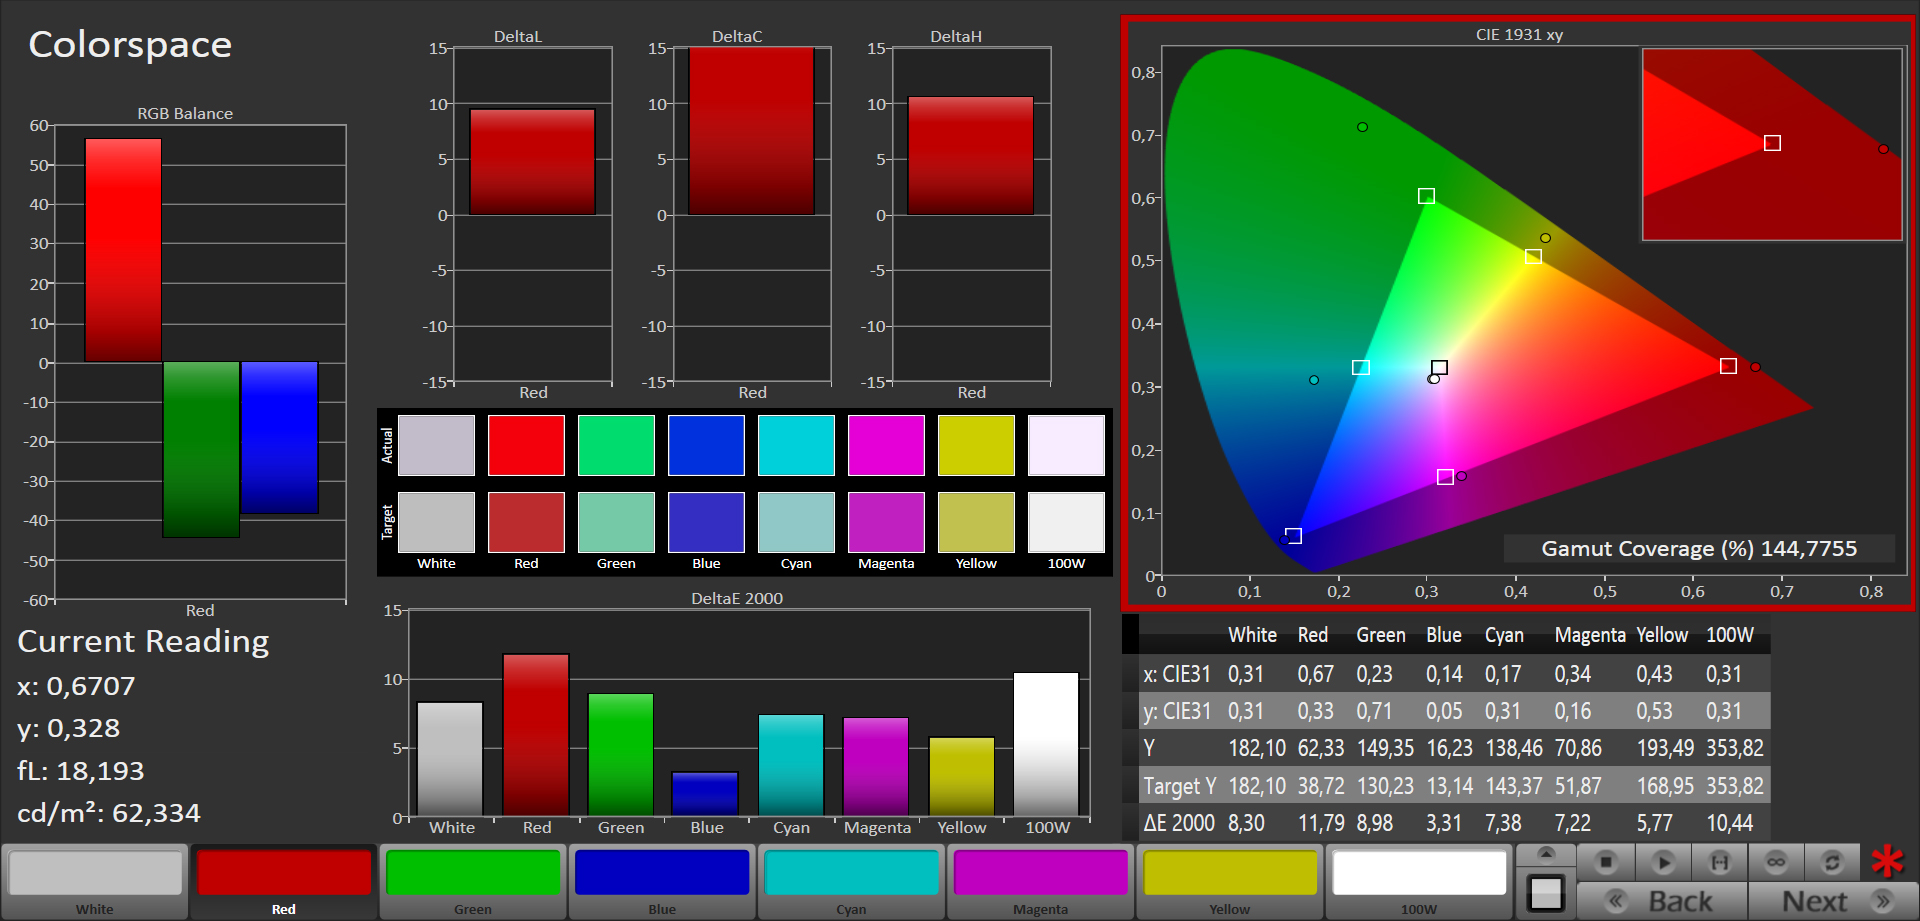Screen dimensions: 1920x921
Task: Go to previous step with Back
Action: click(x=1662, y=901)
